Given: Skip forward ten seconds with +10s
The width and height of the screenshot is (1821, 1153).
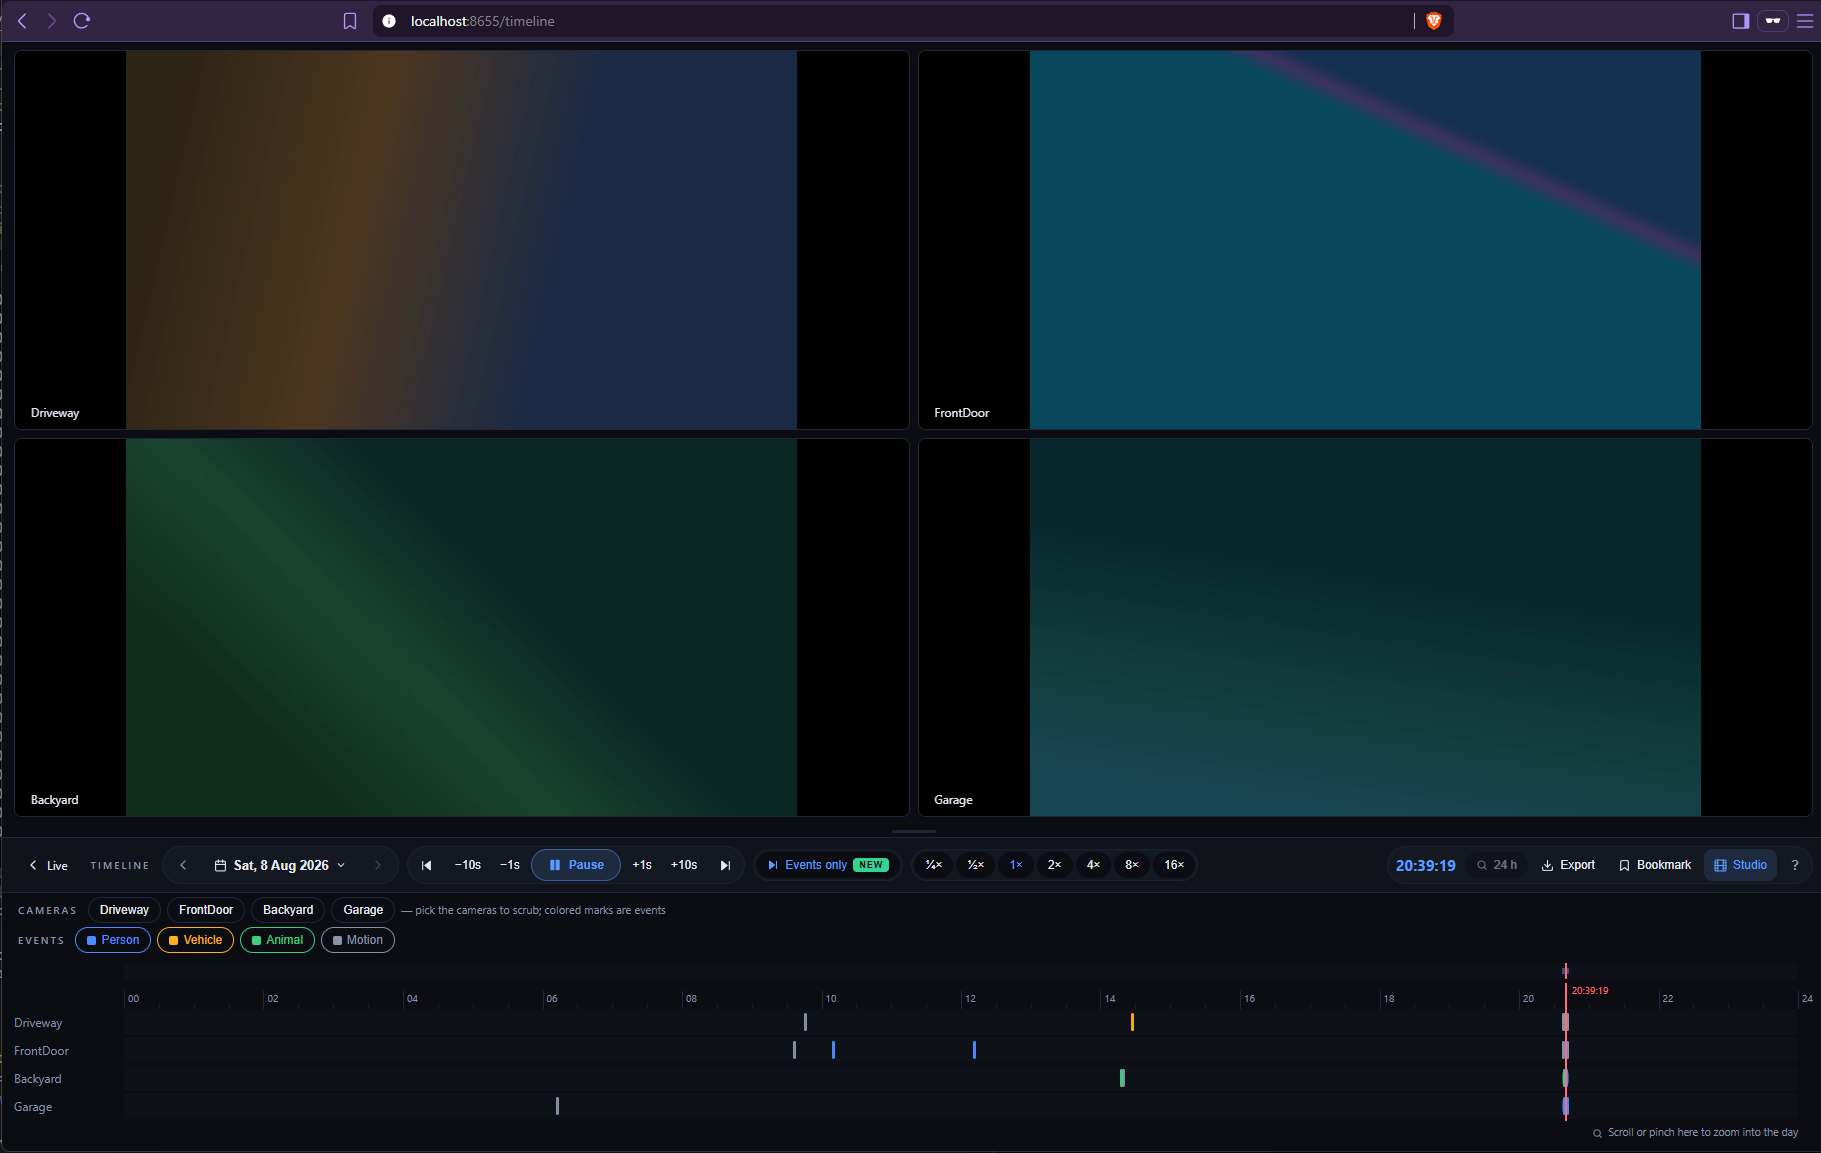Looking at the screenshot, I should click(684, 865).
